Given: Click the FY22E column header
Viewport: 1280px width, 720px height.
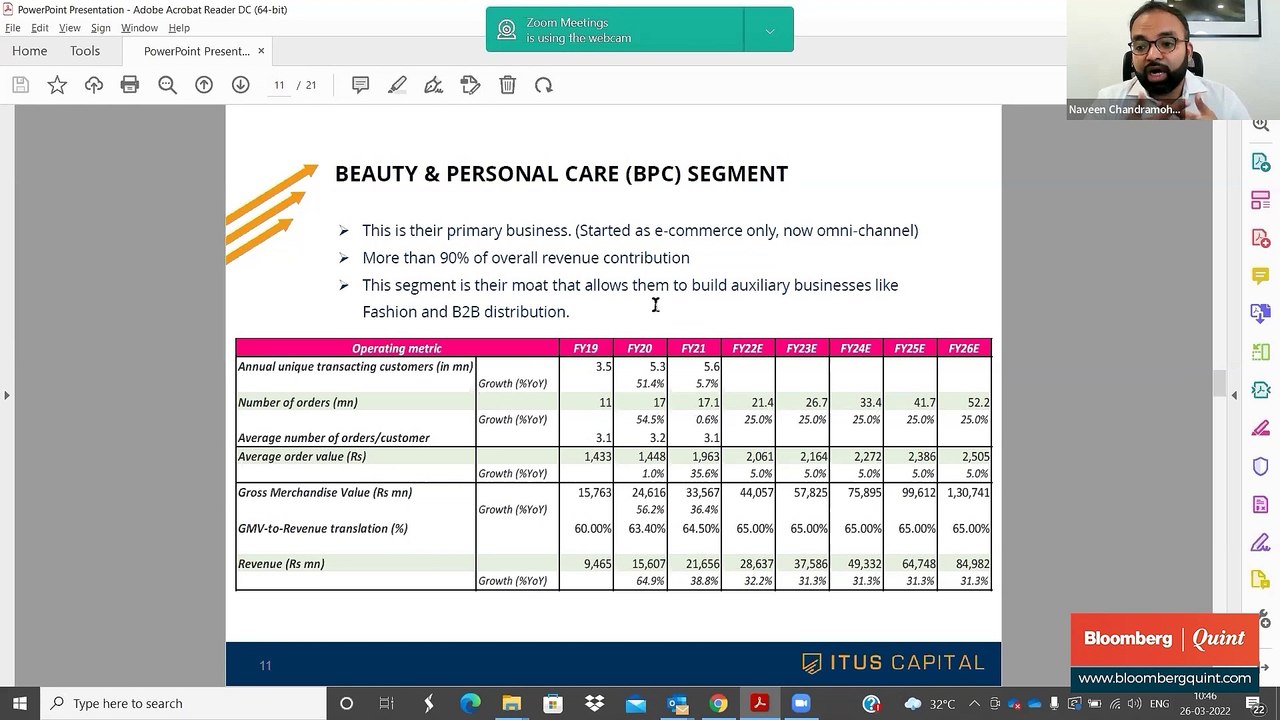Looking at the screenshot, I should 747,348.
